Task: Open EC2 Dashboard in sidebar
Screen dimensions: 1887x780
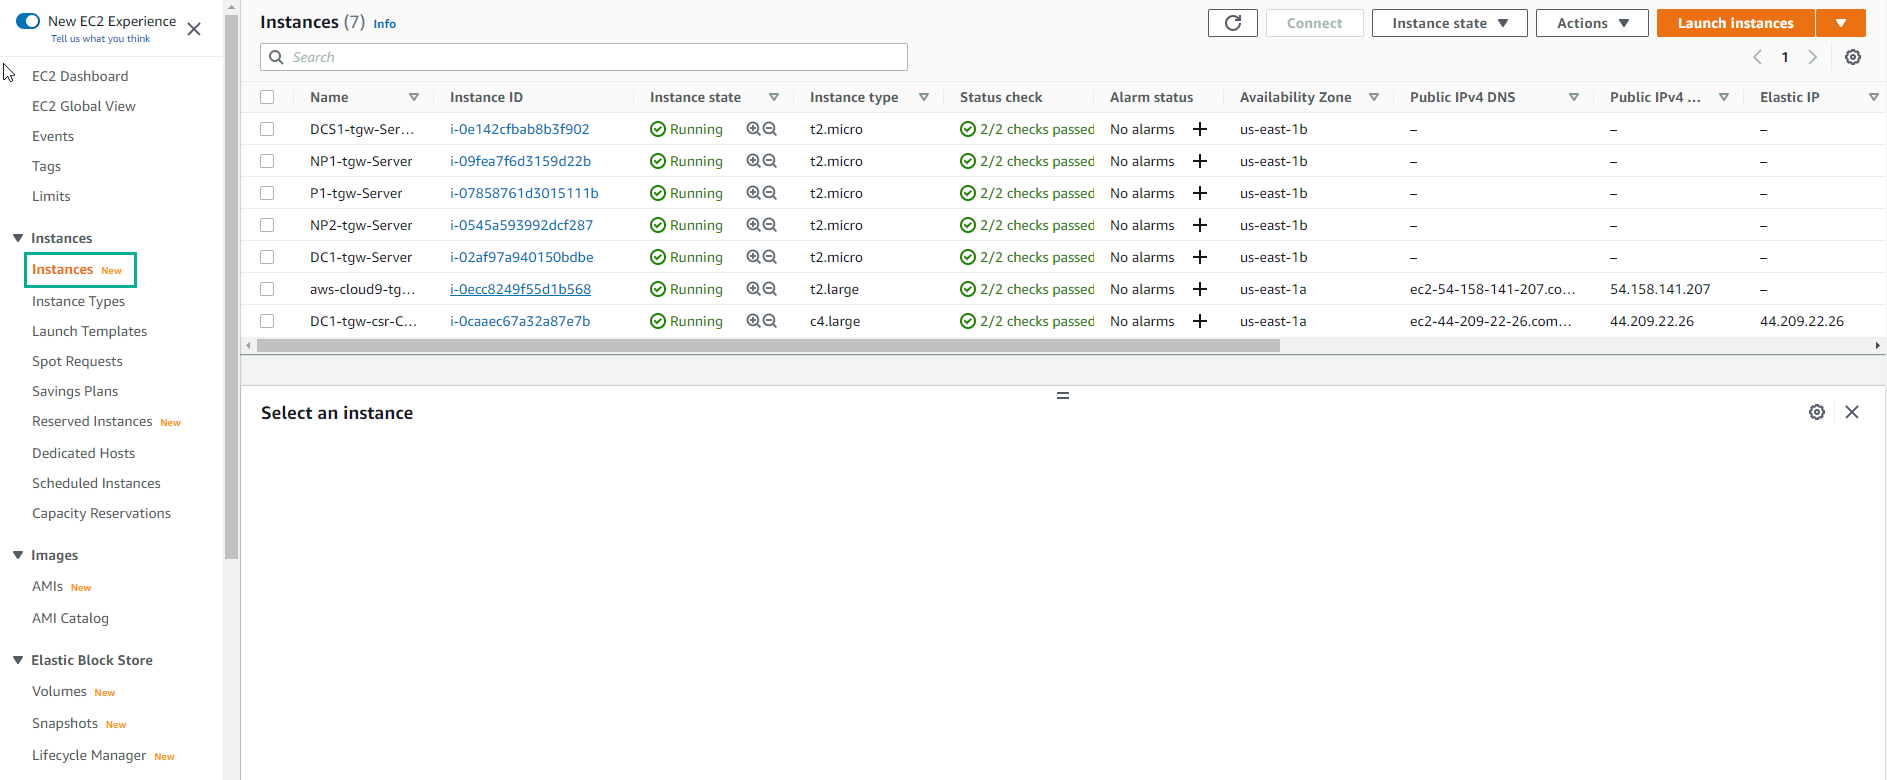Action: pos(80,76)
